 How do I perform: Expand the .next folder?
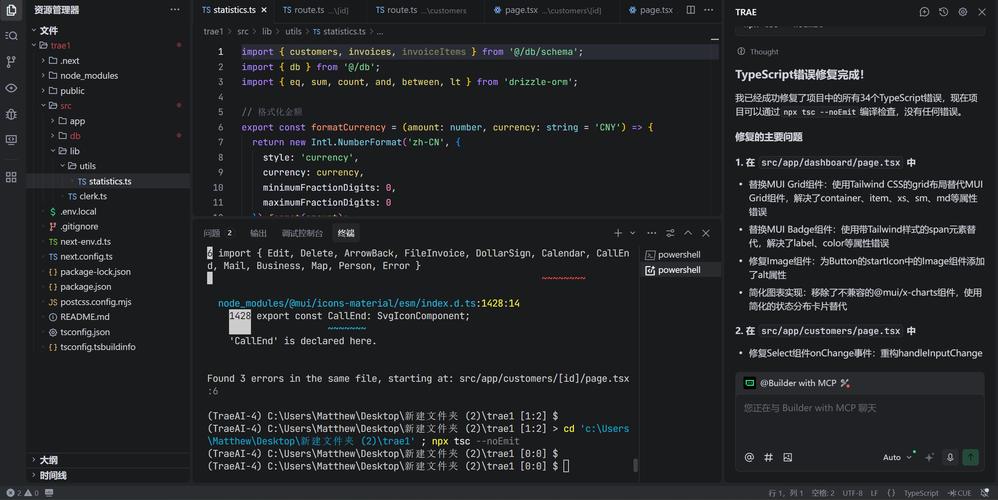[x=43, y=60]
